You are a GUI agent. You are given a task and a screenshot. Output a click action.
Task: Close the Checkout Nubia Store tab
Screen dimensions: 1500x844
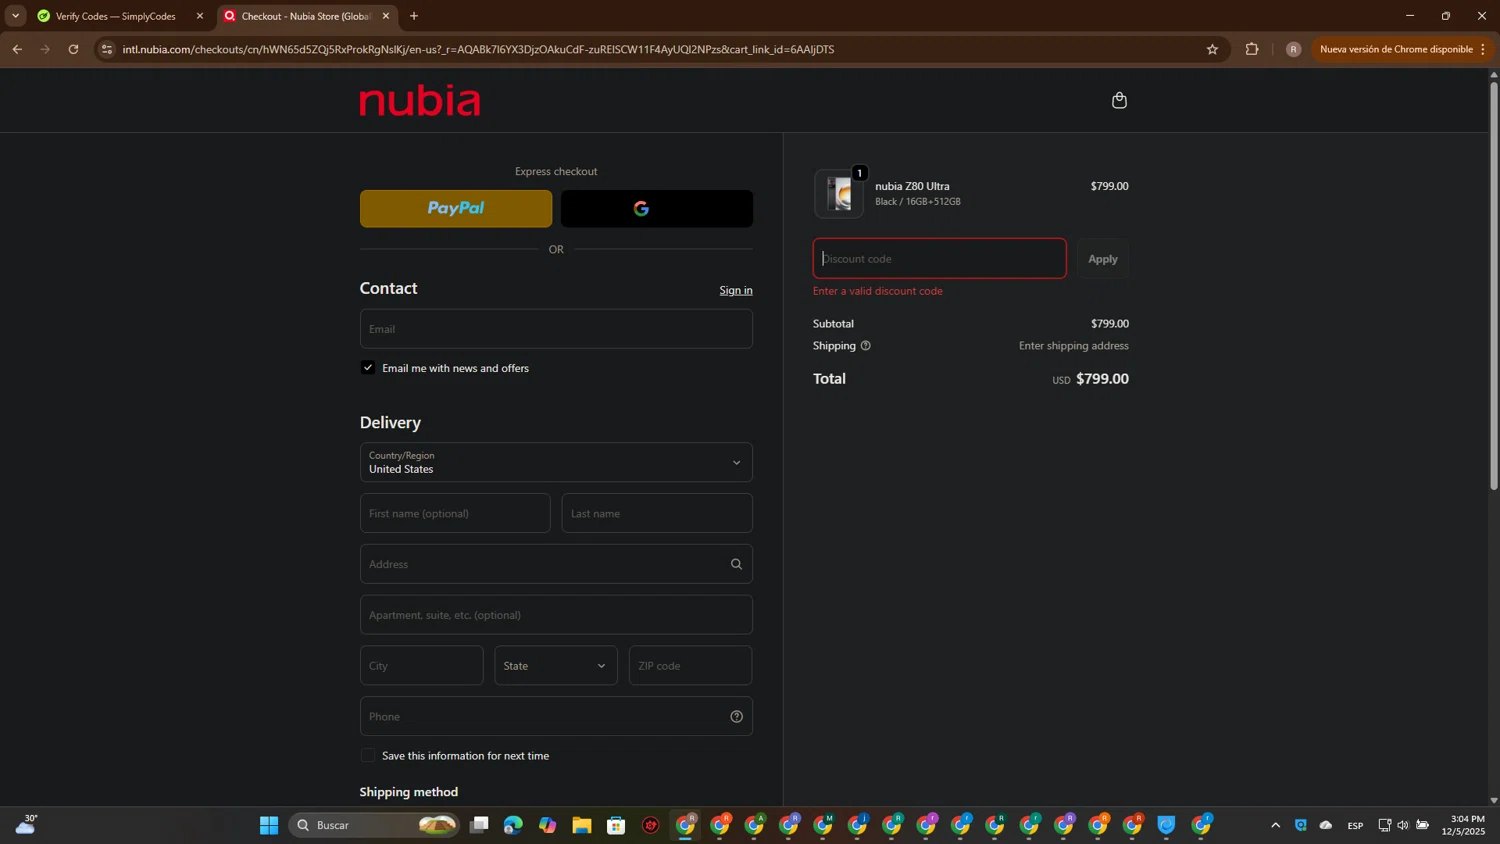pos(386,16)
